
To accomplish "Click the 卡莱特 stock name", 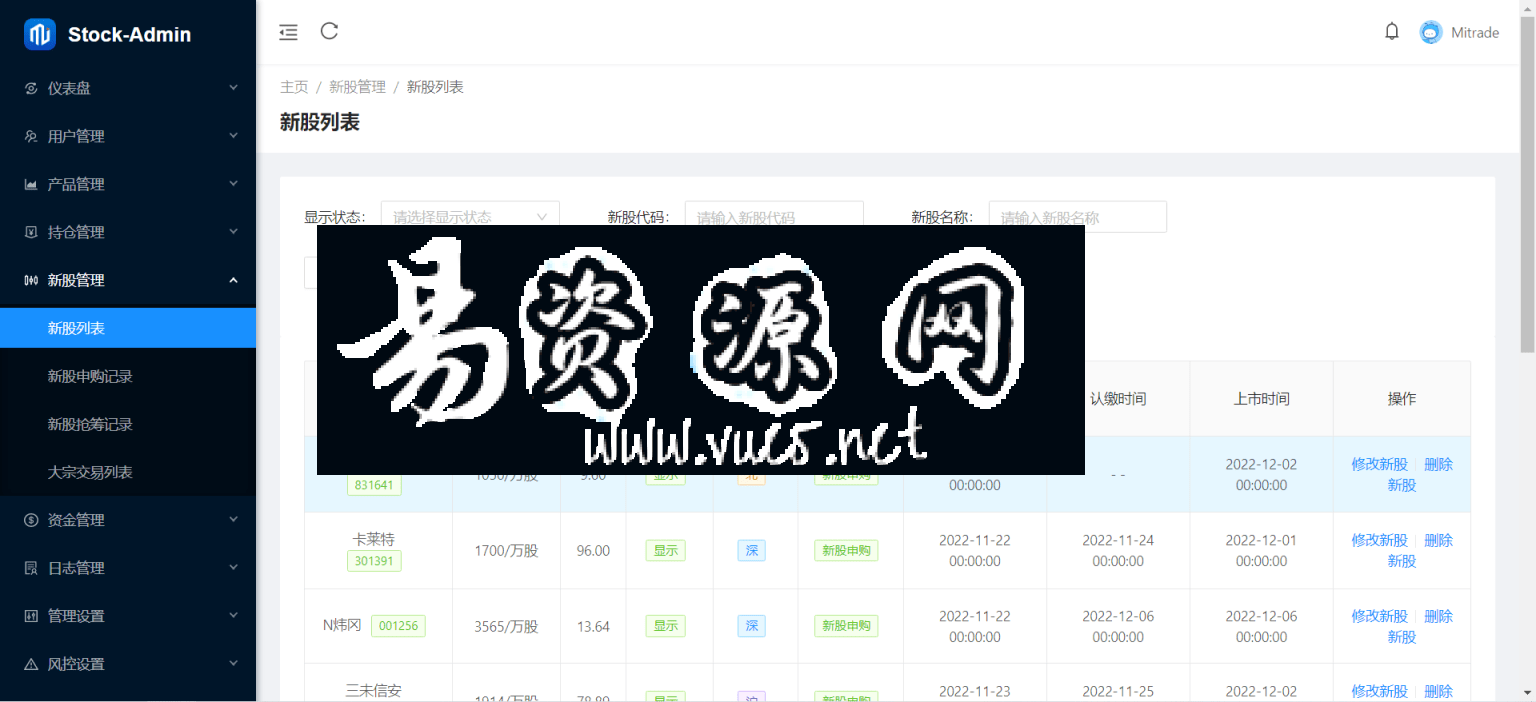I will pos(374,539).
